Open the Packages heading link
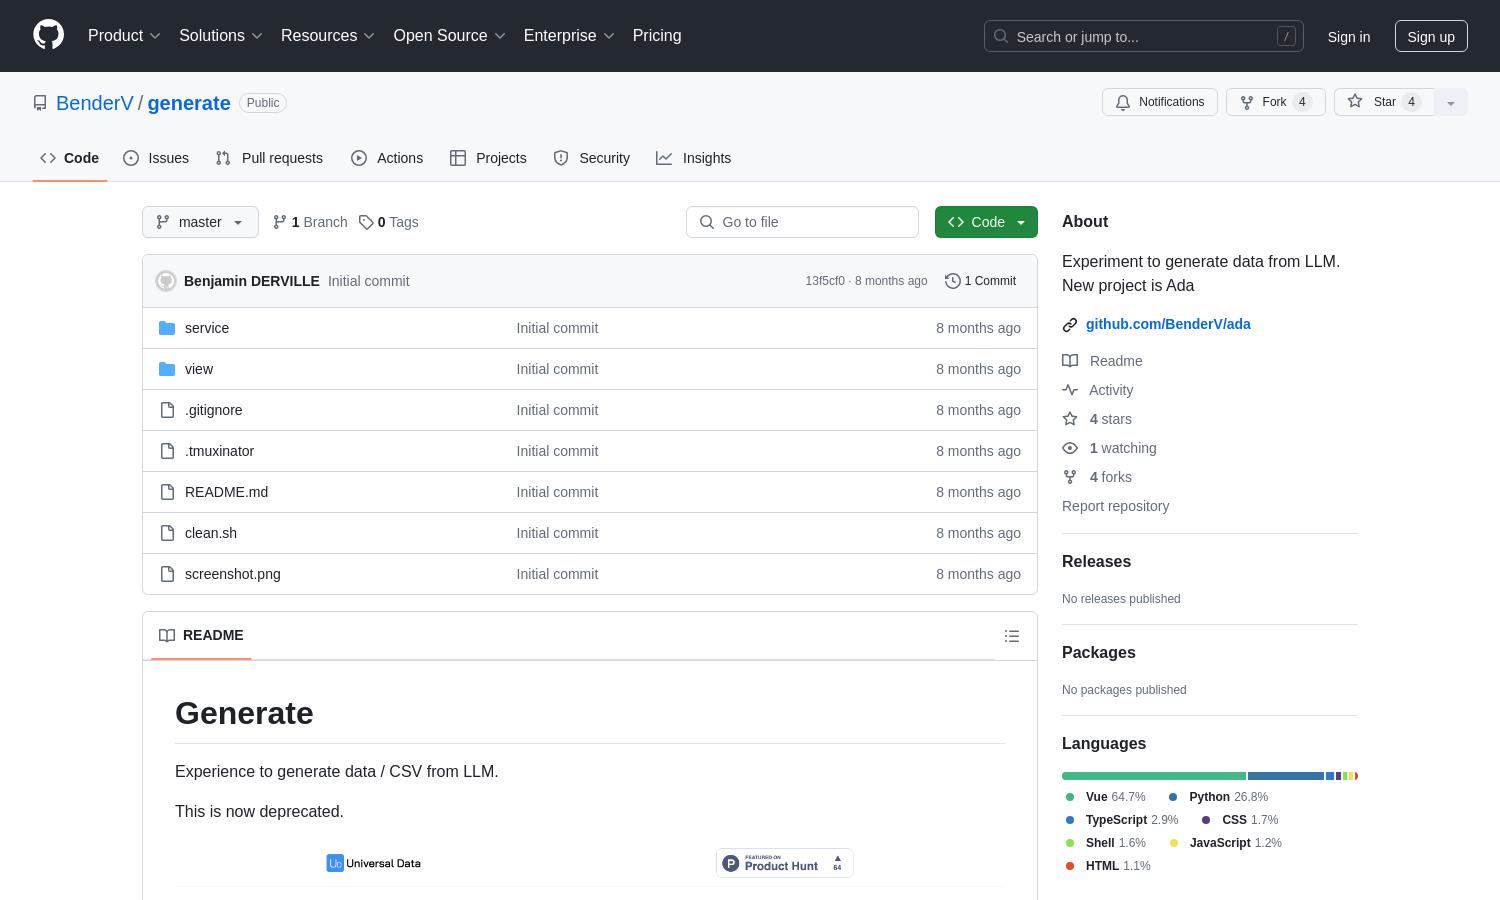The image size is (1500, 900). (1099, 653)
